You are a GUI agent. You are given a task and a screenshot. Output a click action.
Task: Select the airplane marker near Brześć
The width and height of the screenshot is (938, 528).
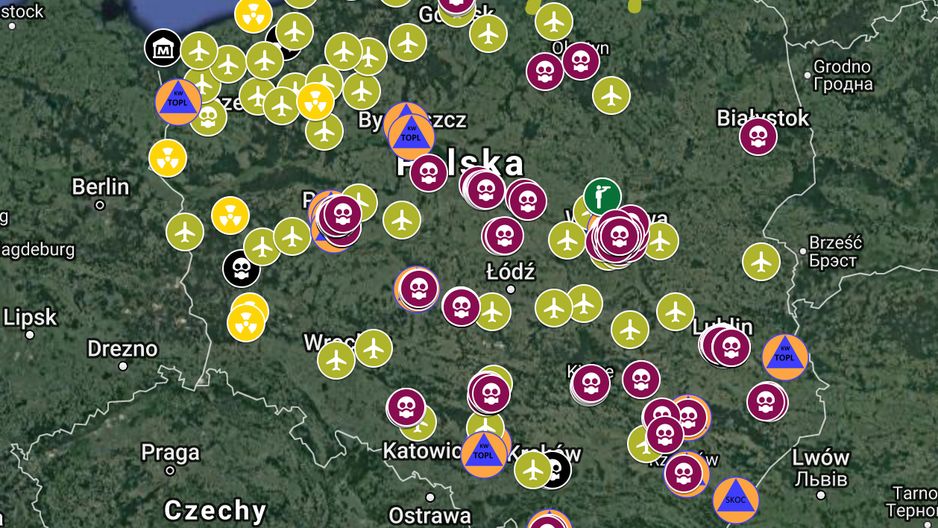[761, 261]
